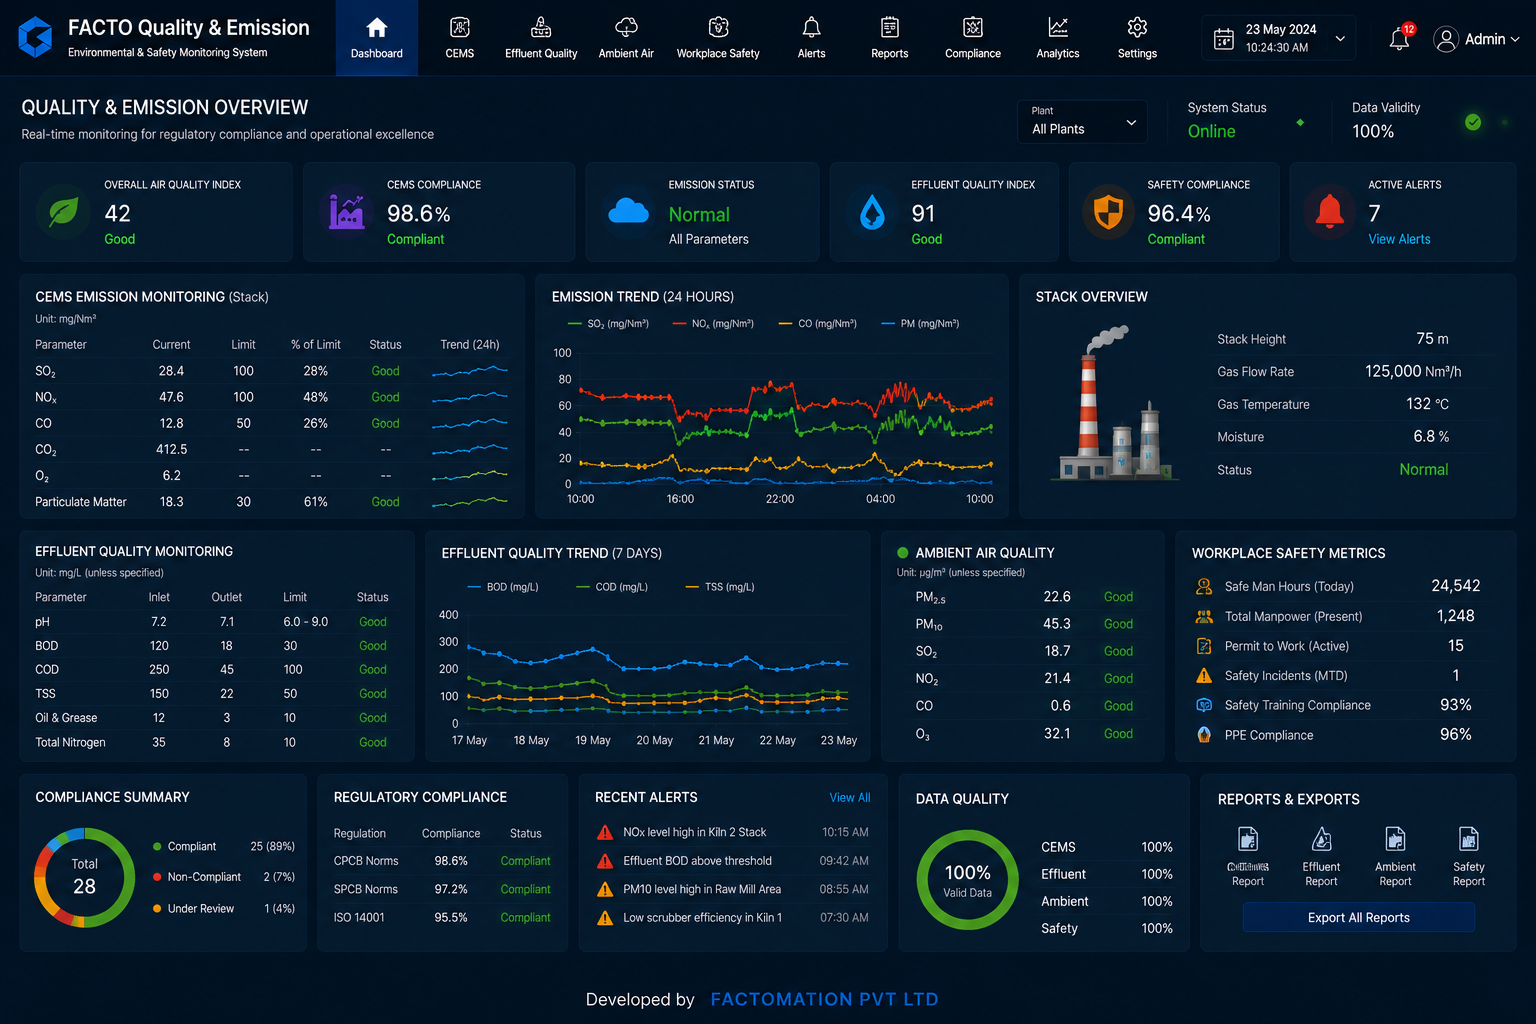Click View All in Recent Alerts

850,798
